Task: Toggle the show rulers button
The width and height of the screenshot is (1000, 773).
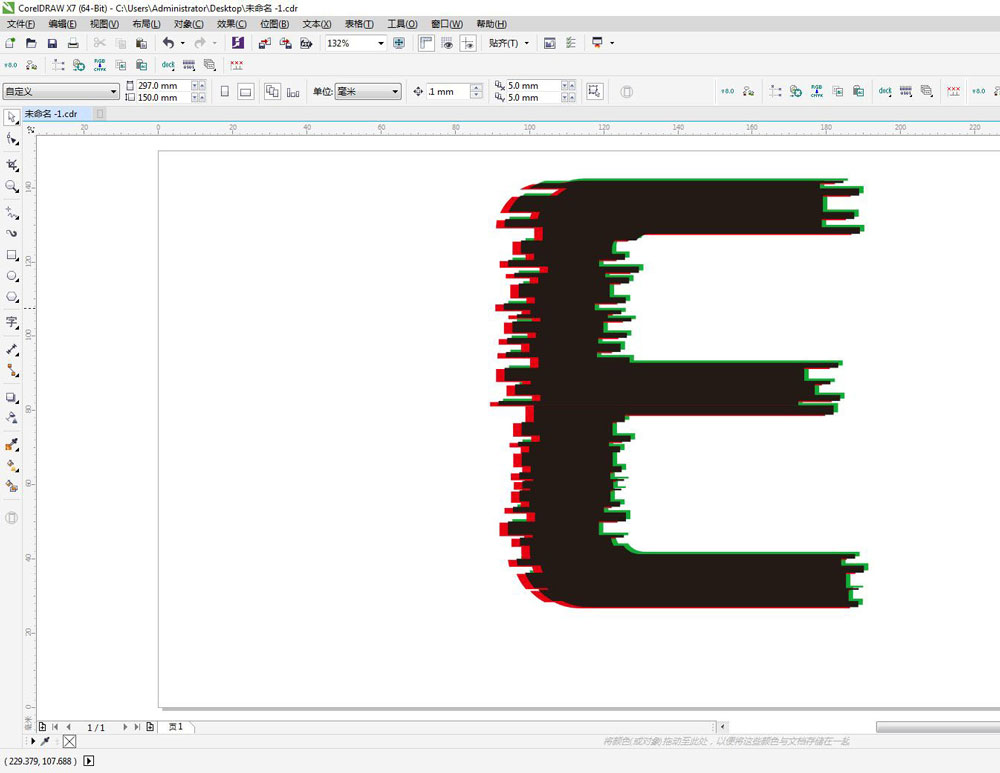Action: tap(426, 43)
